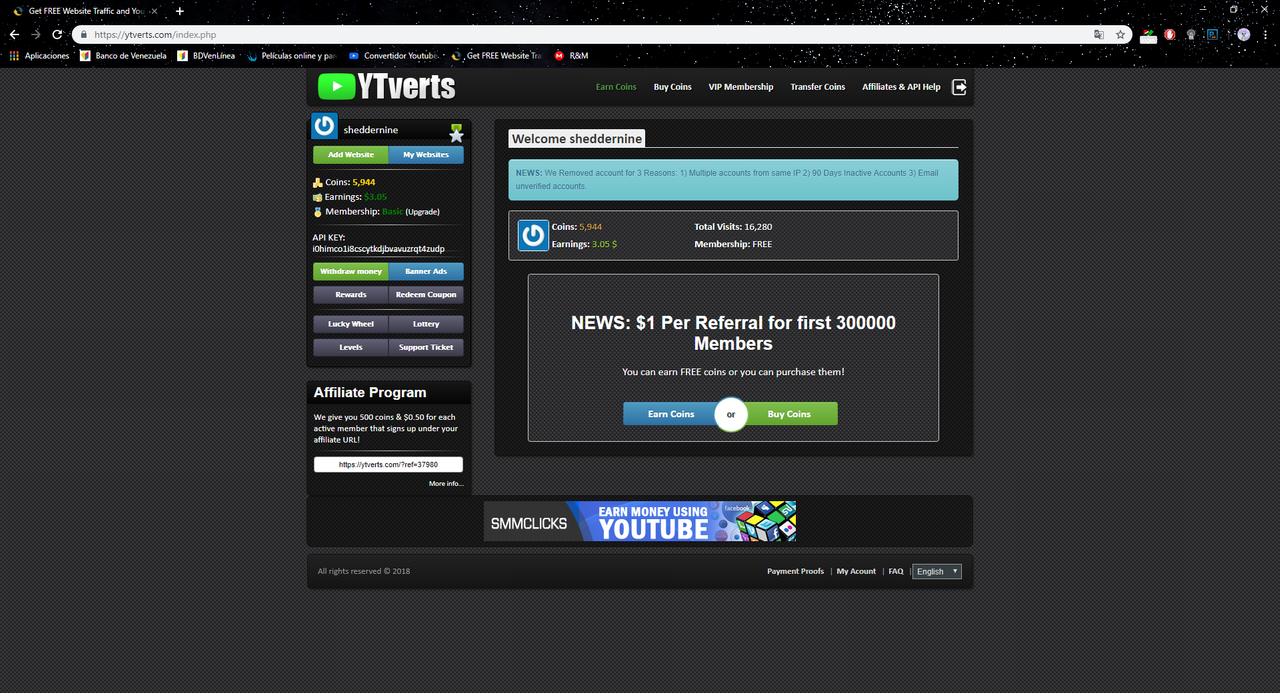This screenshot has height=693, width=1280.
Task: Open the BDVenLínea bookmark
Action: click(x=206, y=56)
